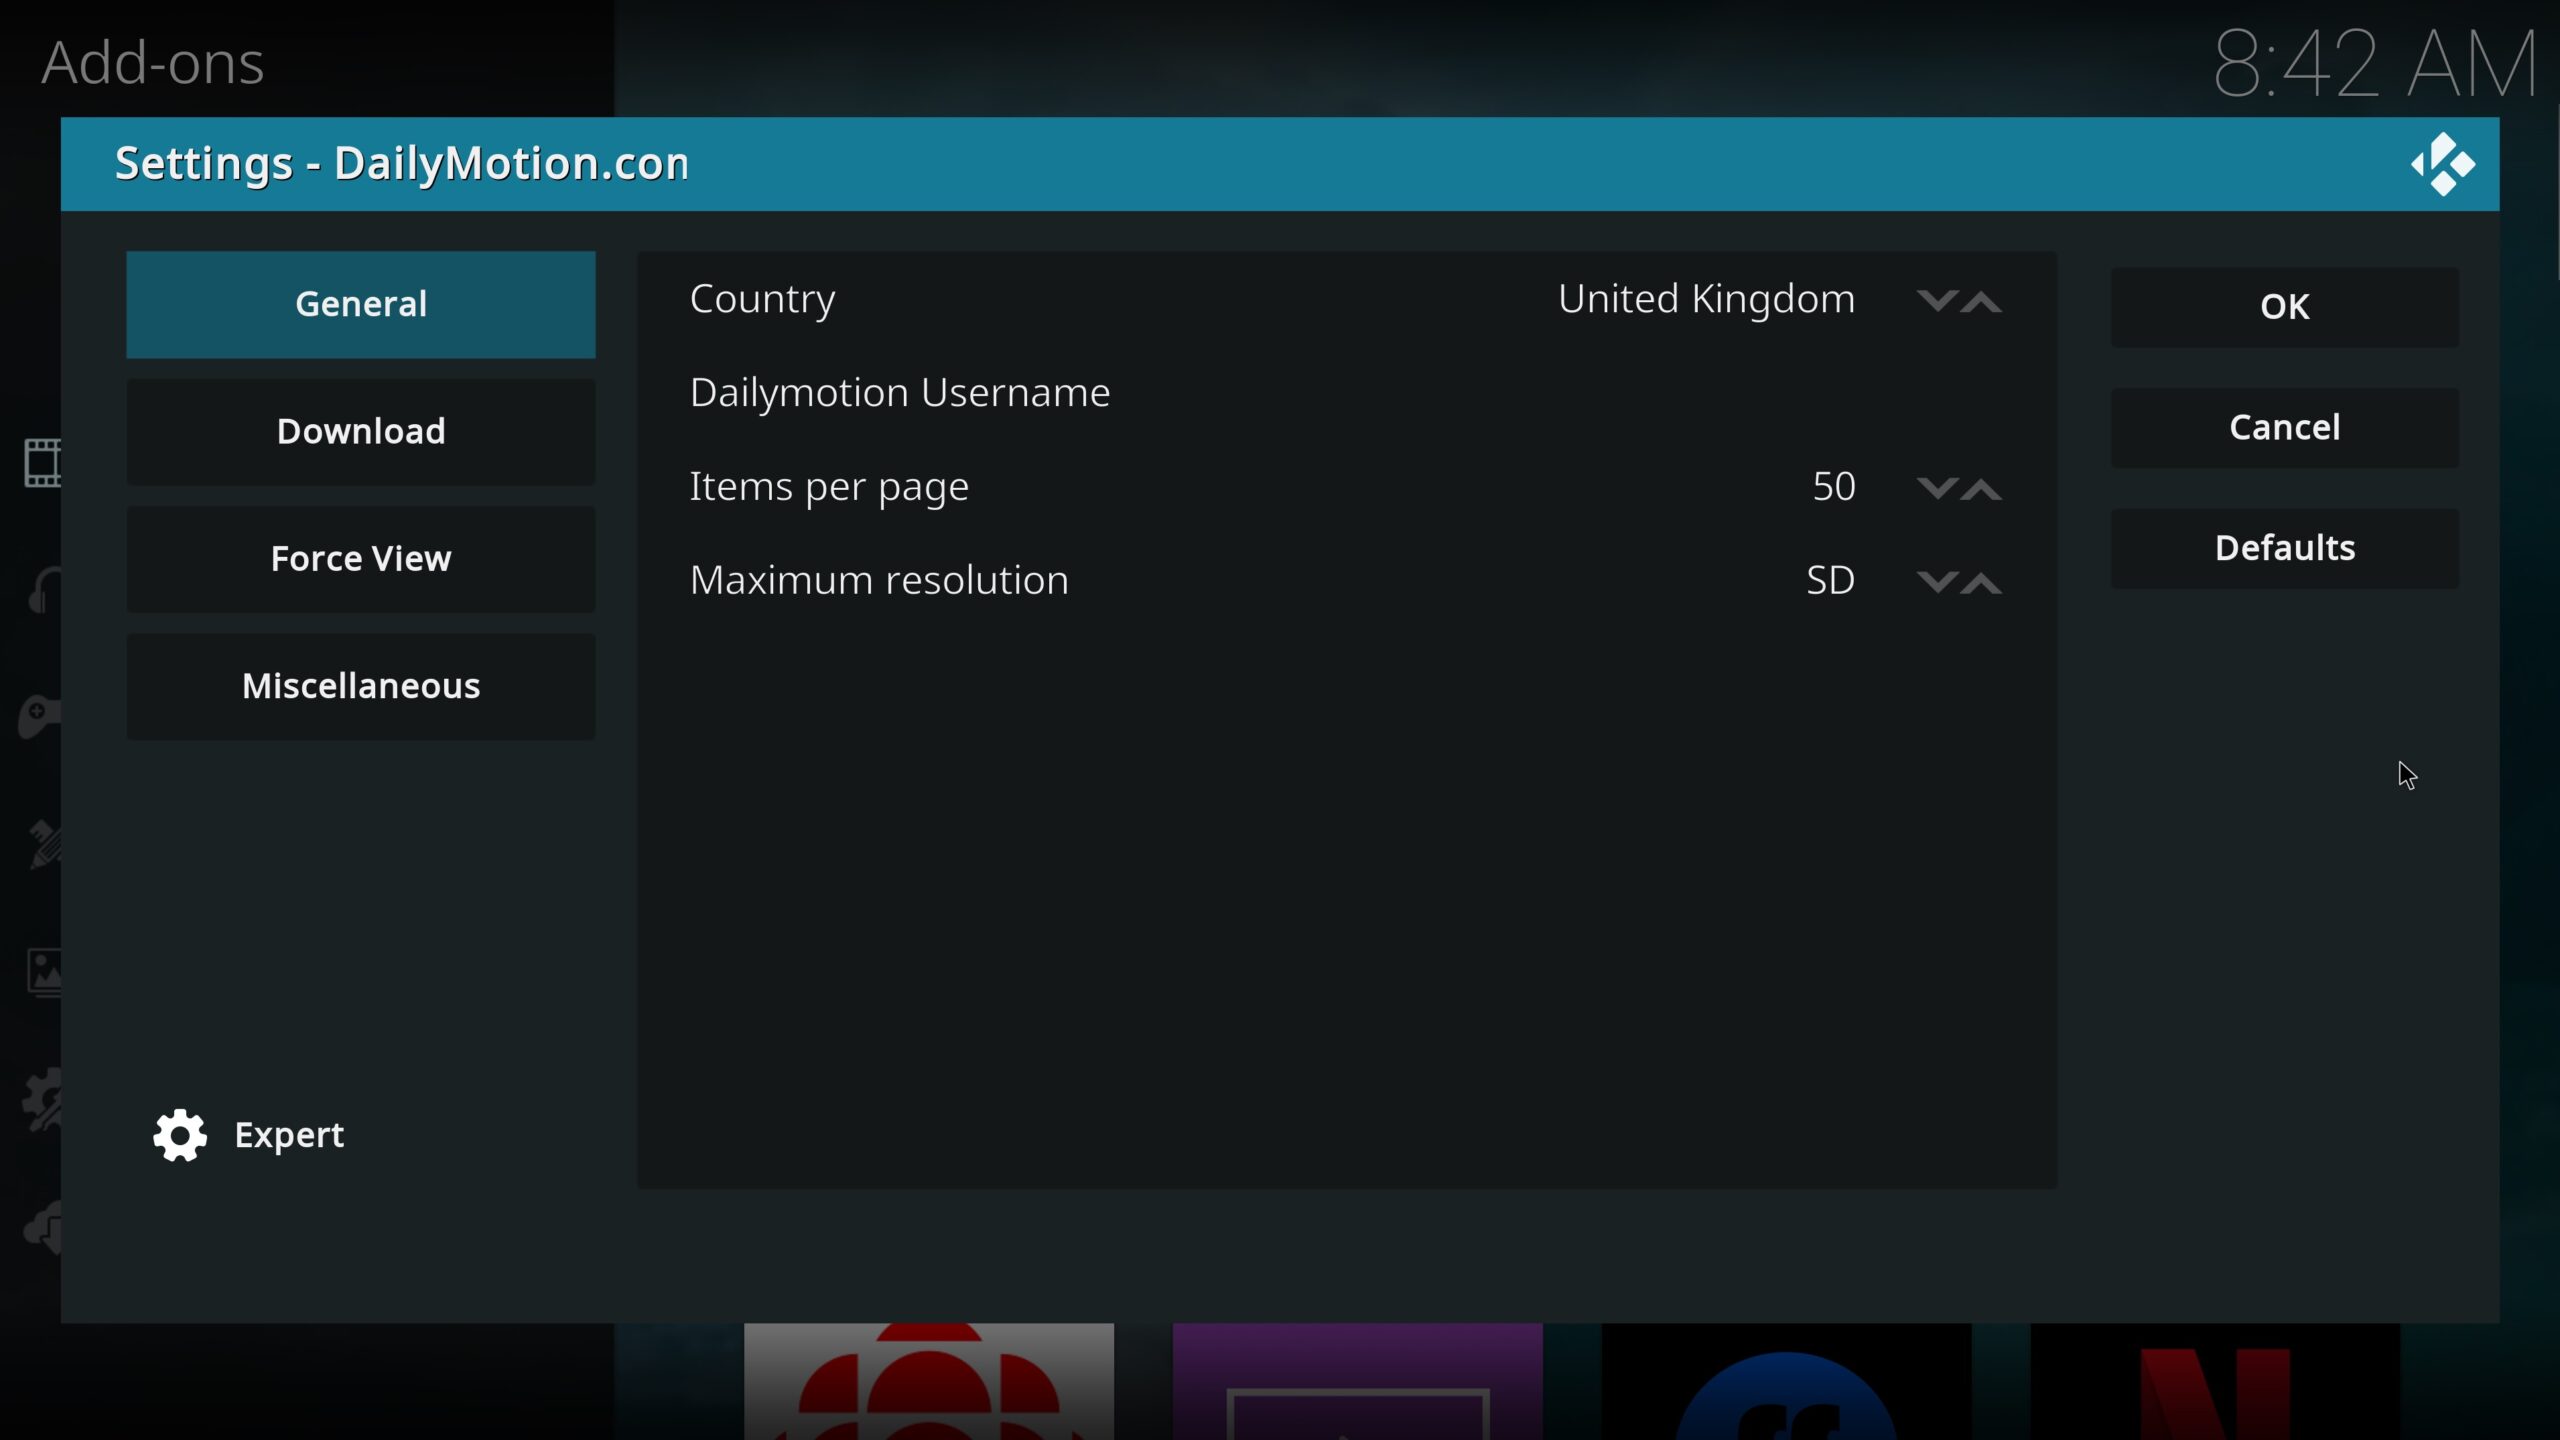Switch to the Download settings tab
Viewport: 2560px width, 1440px height.
click(361, 431)
